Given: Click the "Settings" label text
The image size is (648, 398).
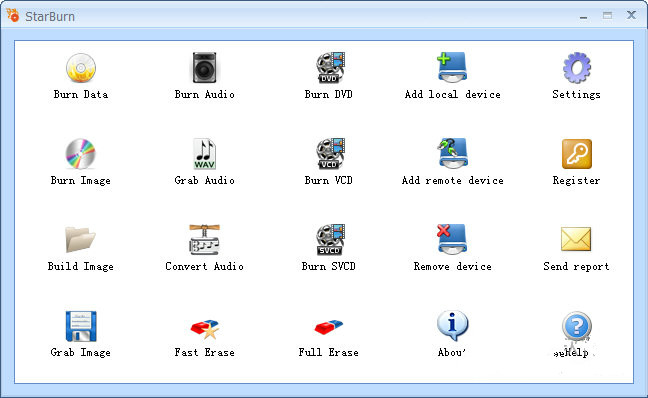Looking at the screenshot, I should [577, 95].
